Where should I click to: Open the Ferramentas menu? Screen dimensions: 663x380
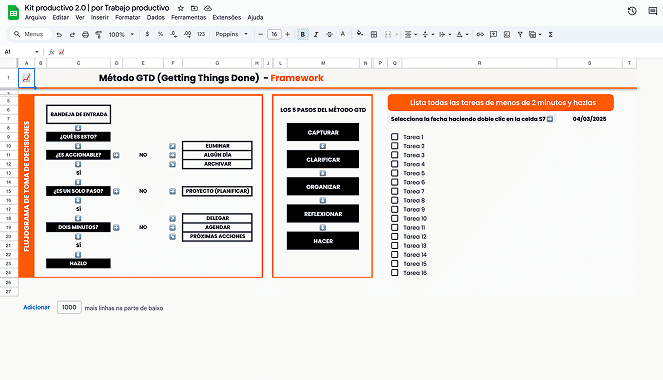coord(189,17)
